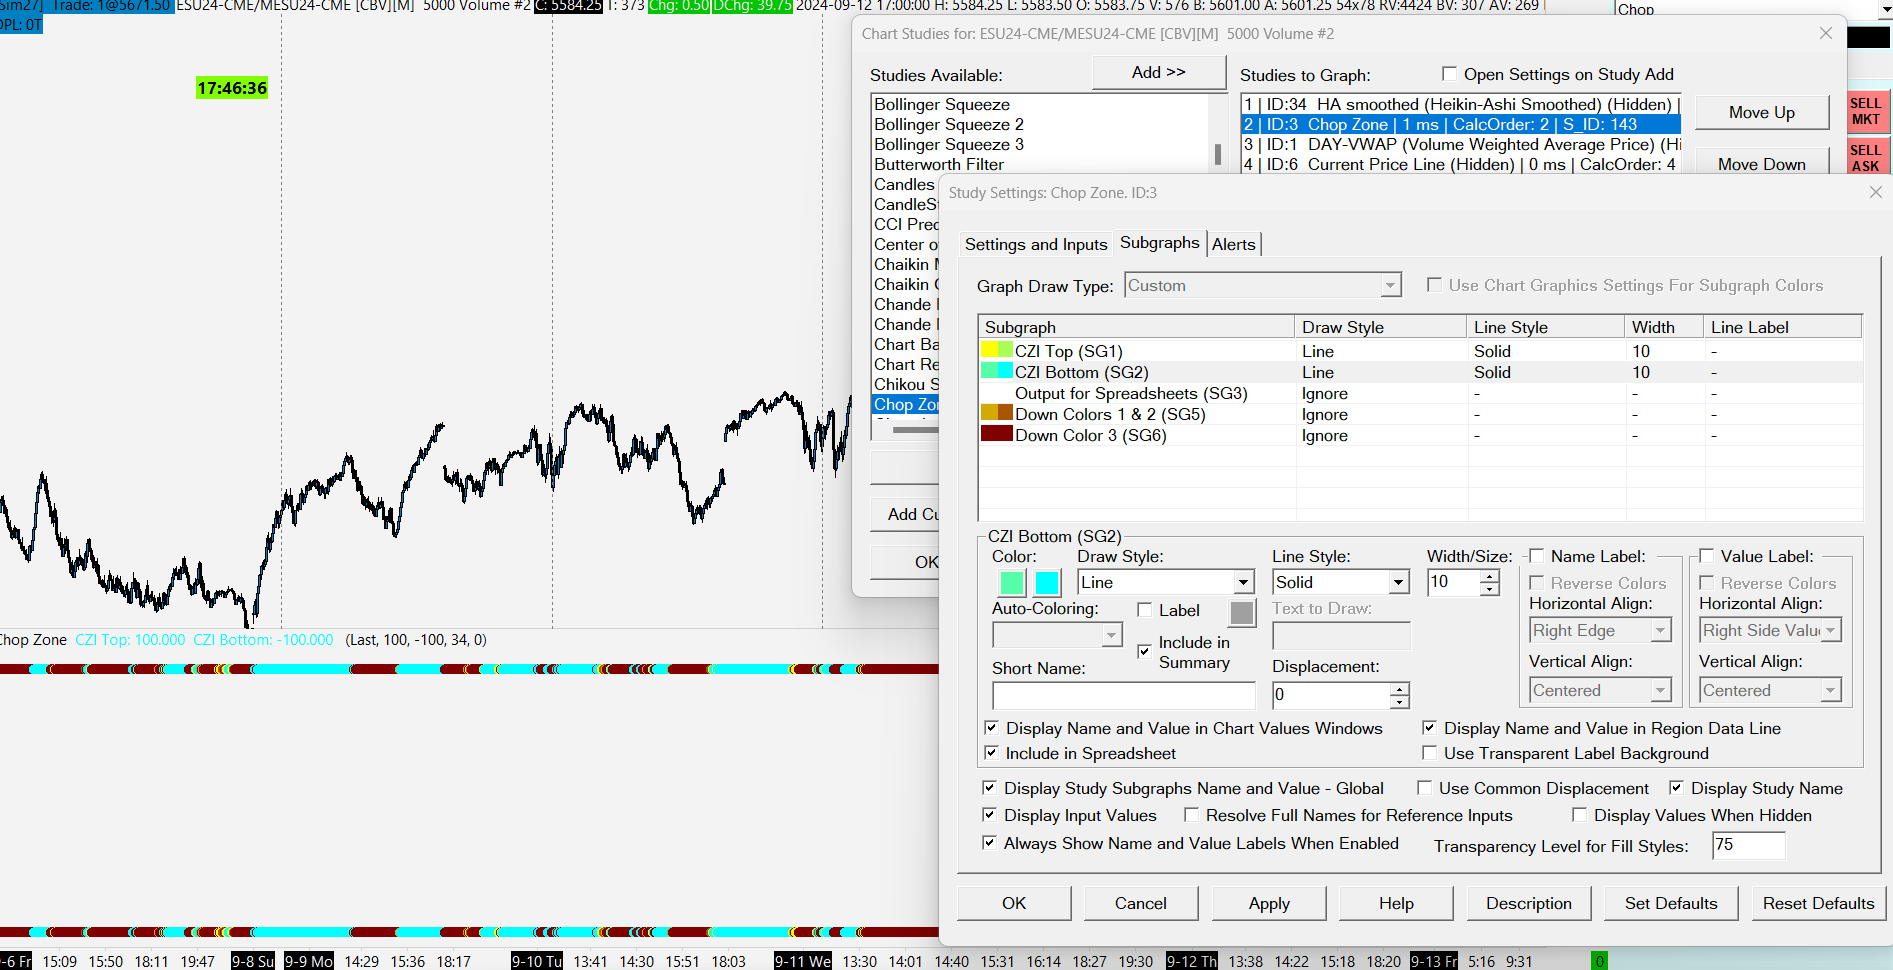This screenshot has height=970, width=1893.
Task: Open Value Label Vertical Align dropdown
Action: pos(1830,690)
